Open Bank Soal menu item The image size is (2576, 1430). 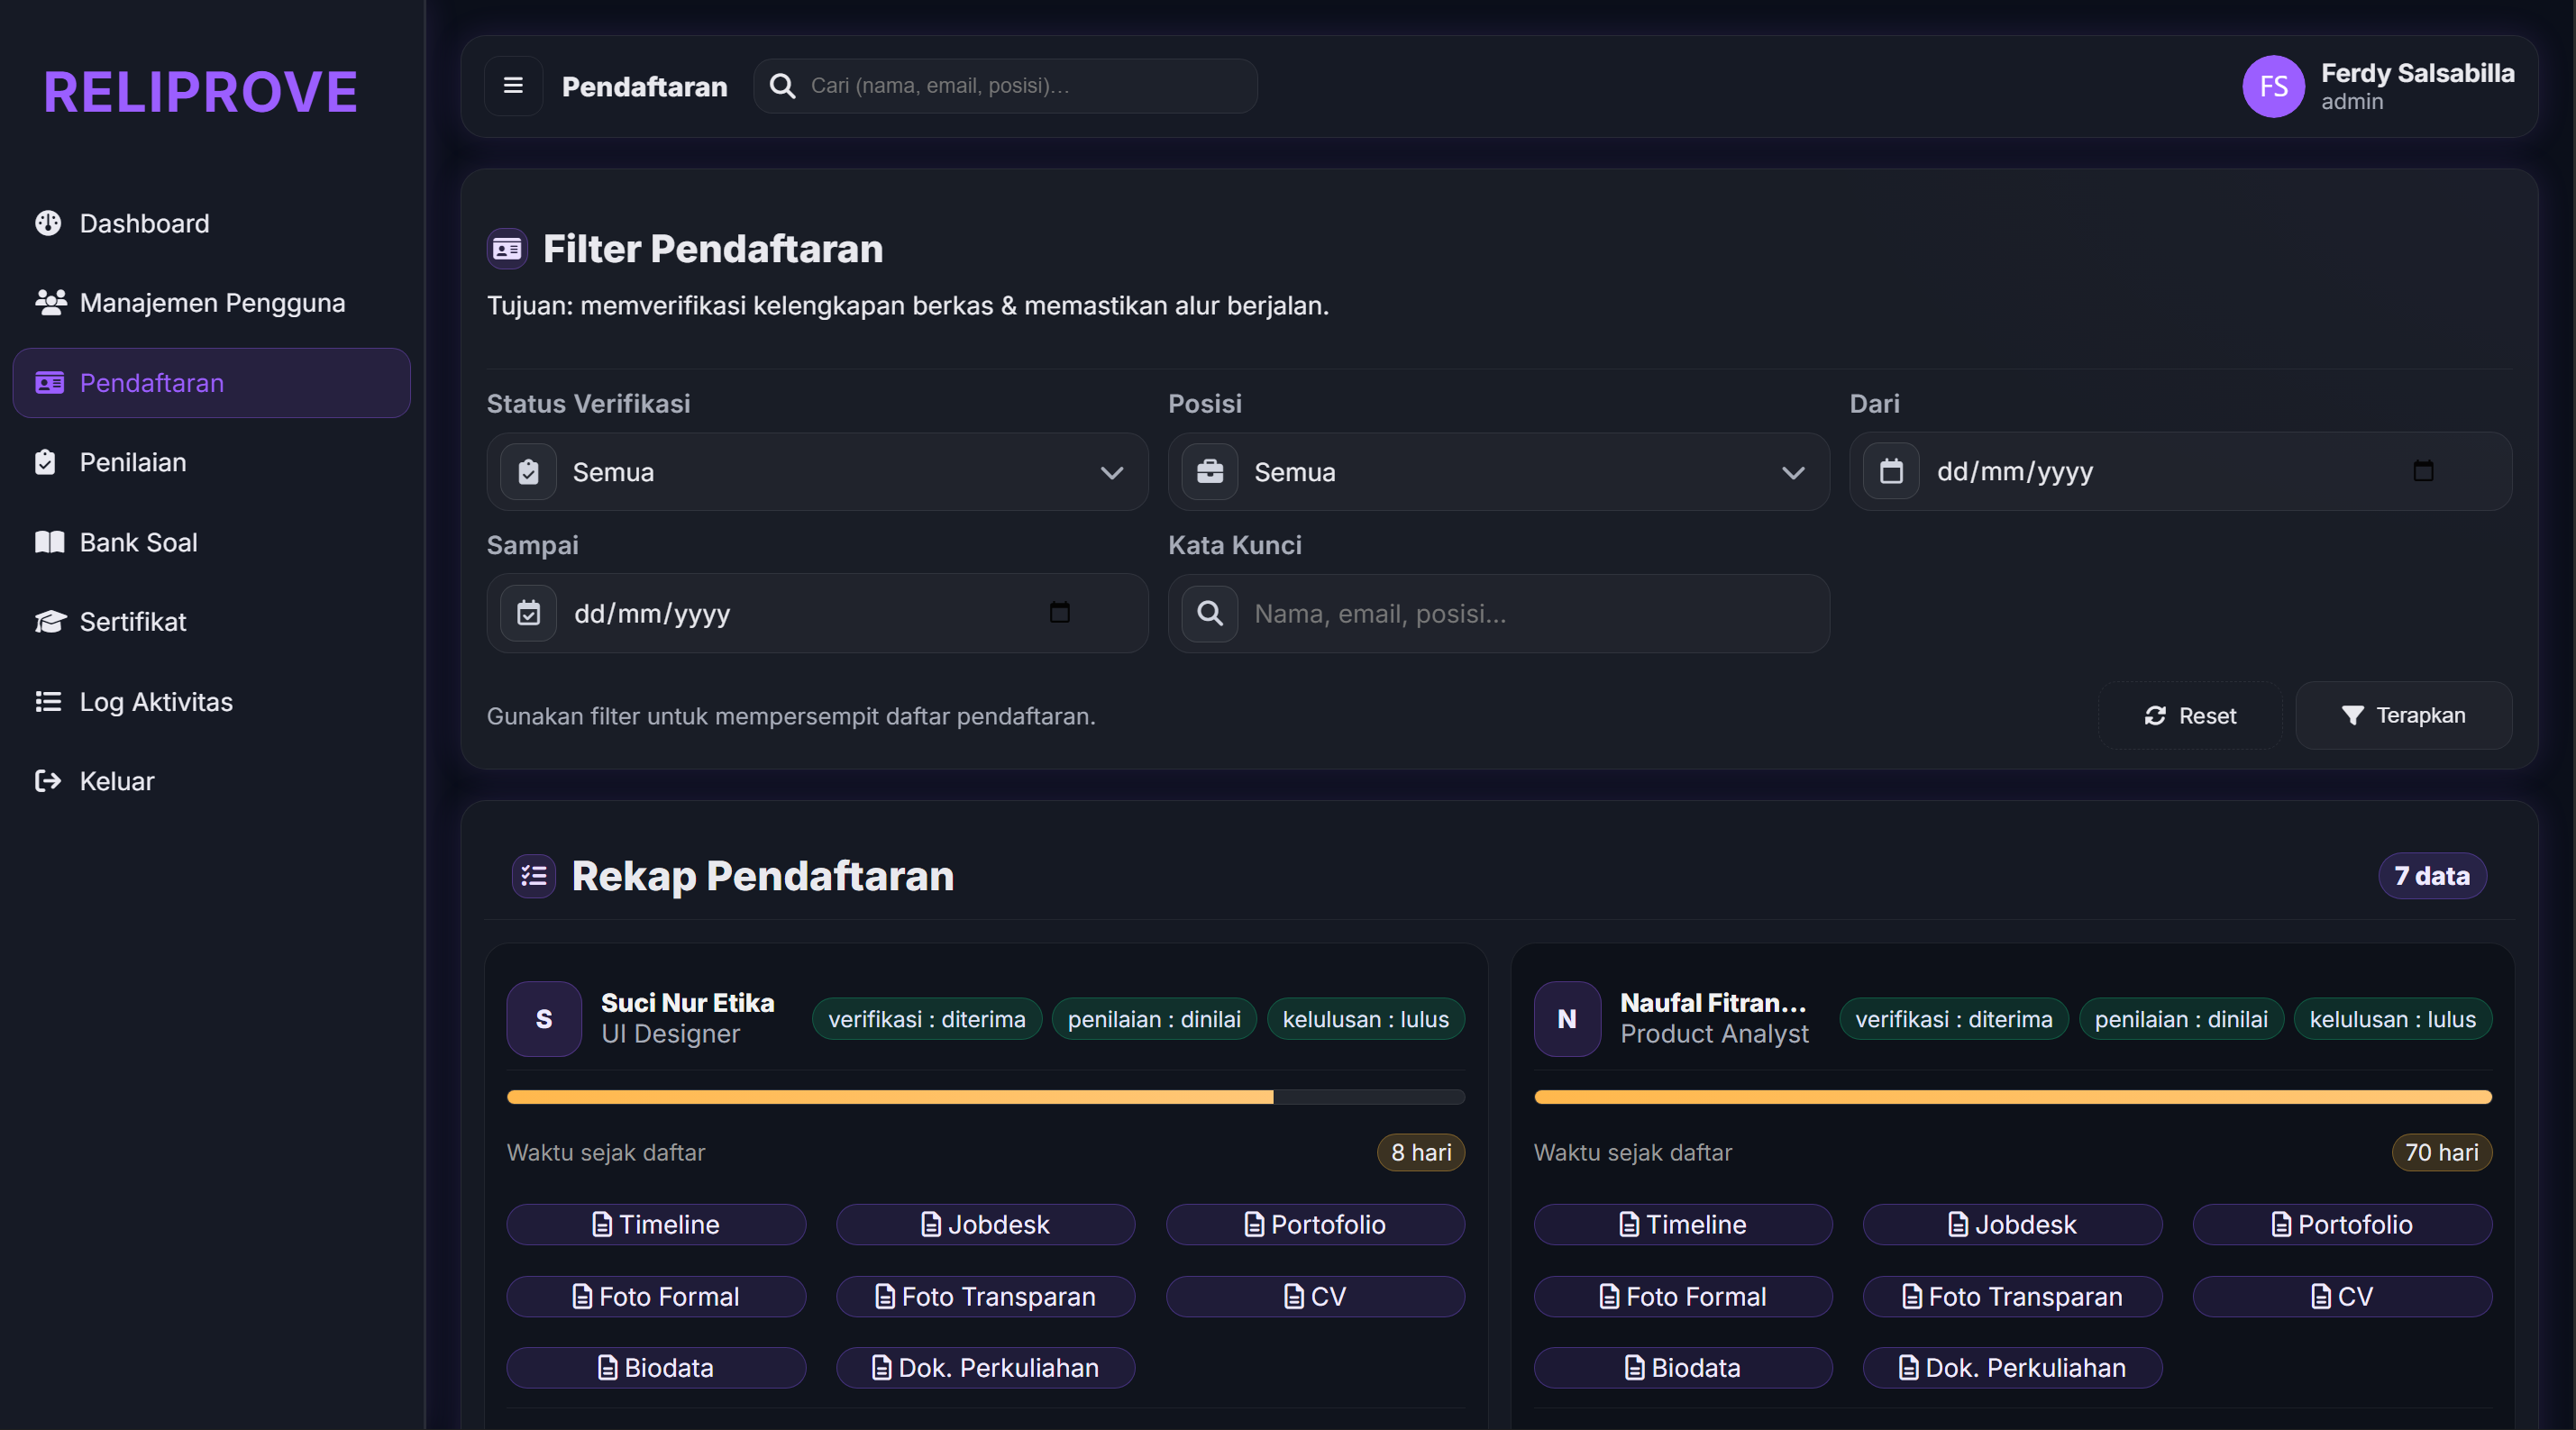[211, 542]
